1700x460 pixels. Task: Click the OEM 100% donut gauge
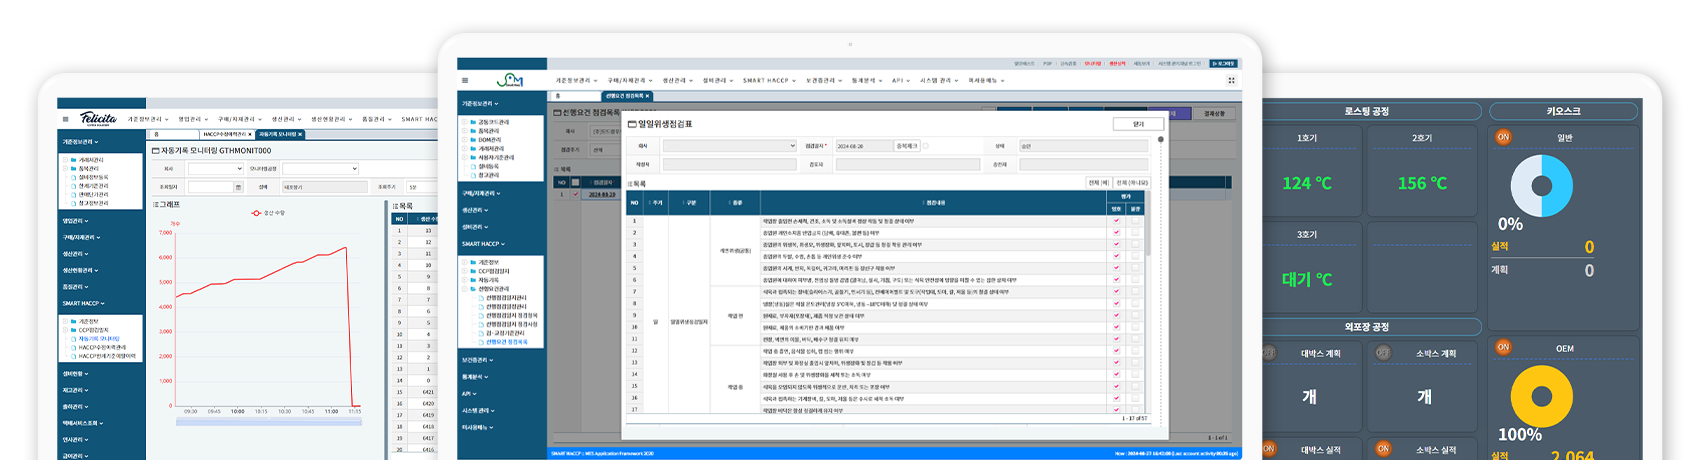1542,396
